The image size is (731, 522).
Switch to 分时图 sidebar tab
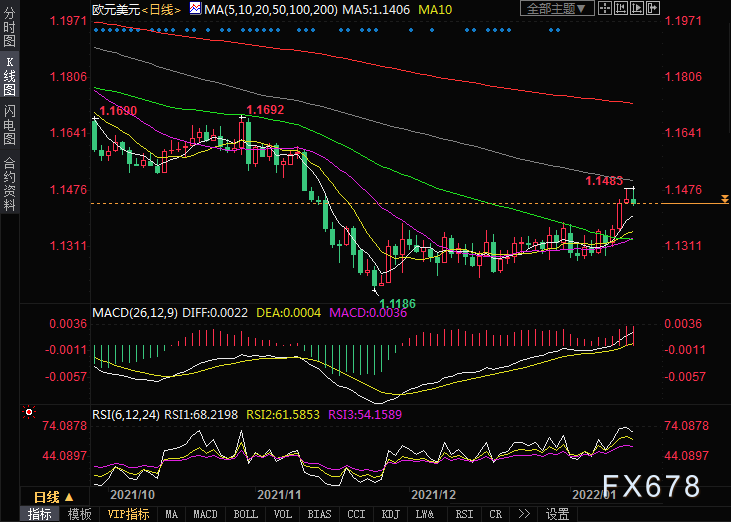[9, 26]
